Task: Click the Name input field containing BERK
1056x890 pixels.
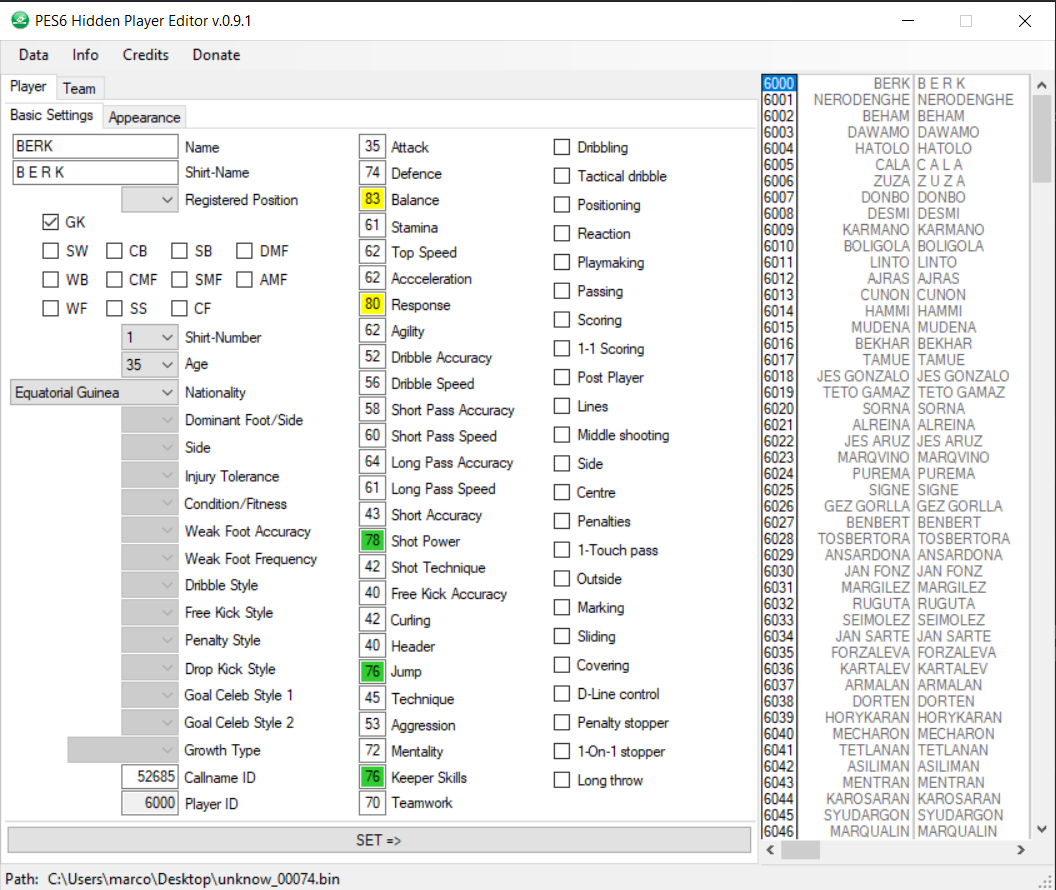Action: pyautogui.click(x=95, y=146)
